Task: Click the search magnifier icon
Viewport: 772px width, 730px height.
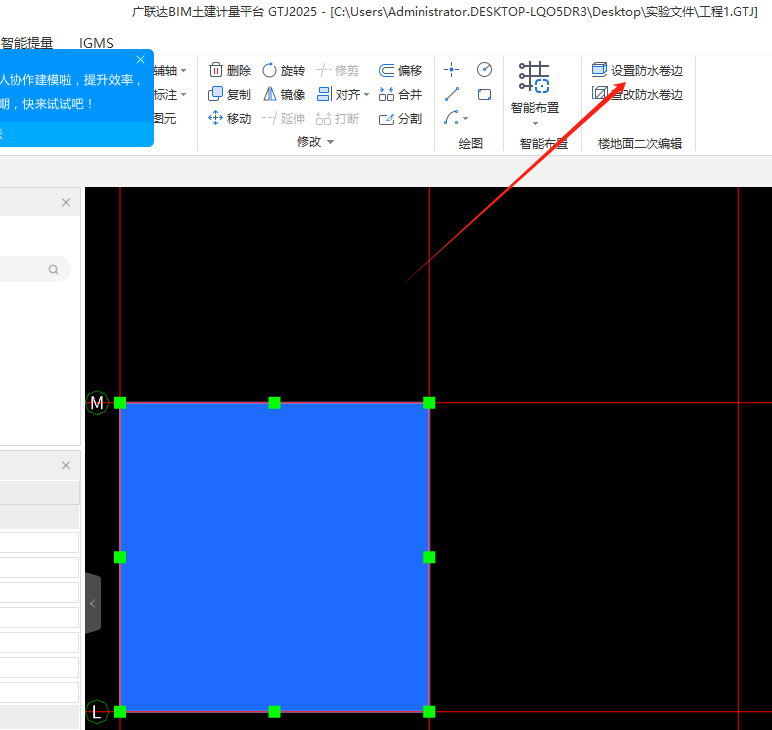Action: pyautogui.click(x=53, y=269)
